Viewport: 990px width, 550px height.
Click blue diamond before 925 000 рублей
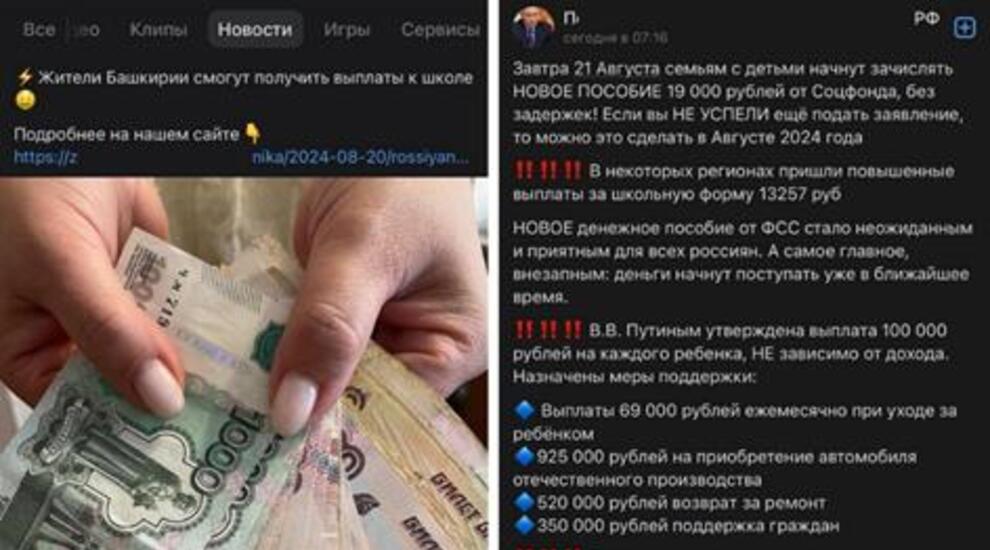click(x=524, y=457)
